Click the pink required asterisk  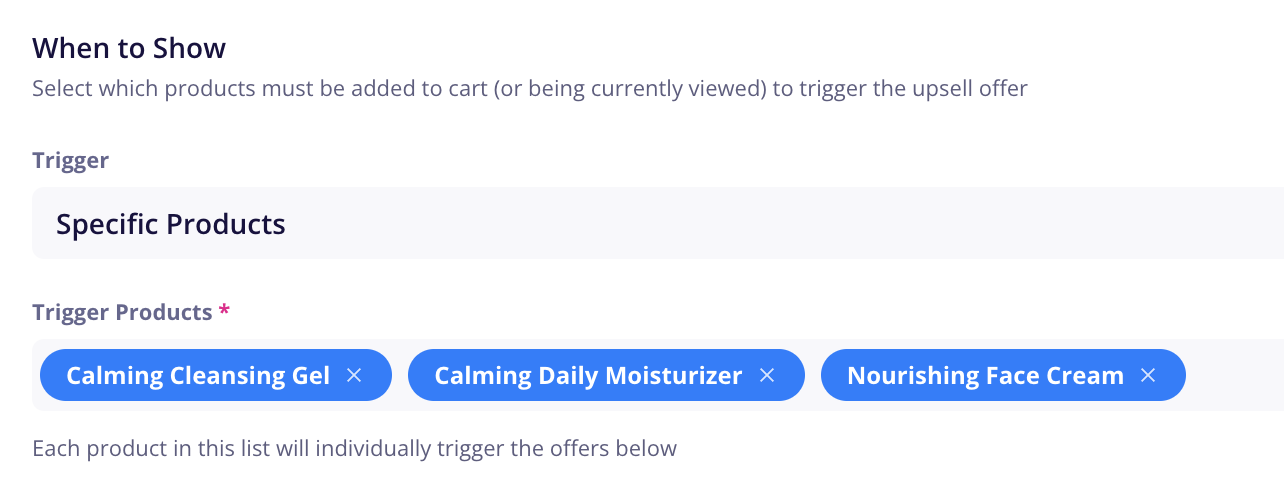[224, 310]
